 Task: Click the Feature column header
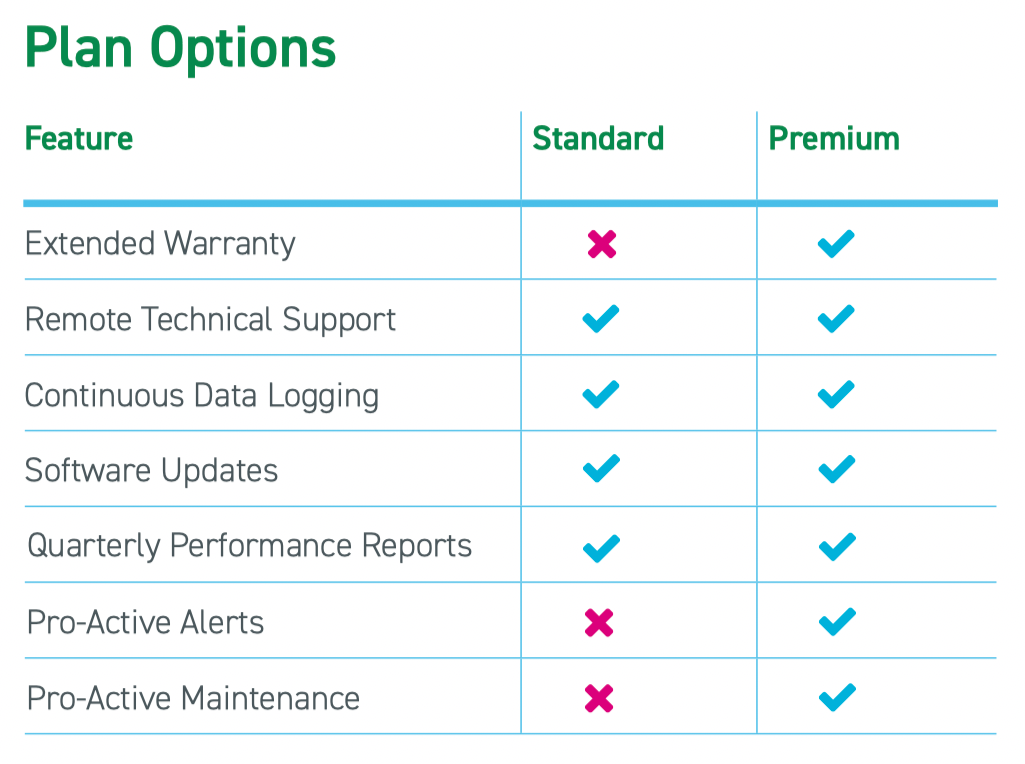tap(79, 139)
